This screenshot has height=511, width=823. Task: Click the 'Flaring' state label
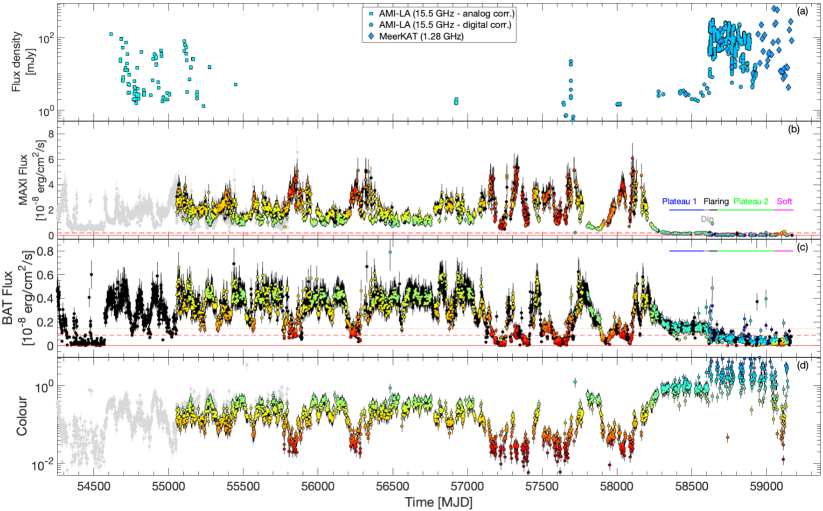pyautogui.click(x=716, y=201)
